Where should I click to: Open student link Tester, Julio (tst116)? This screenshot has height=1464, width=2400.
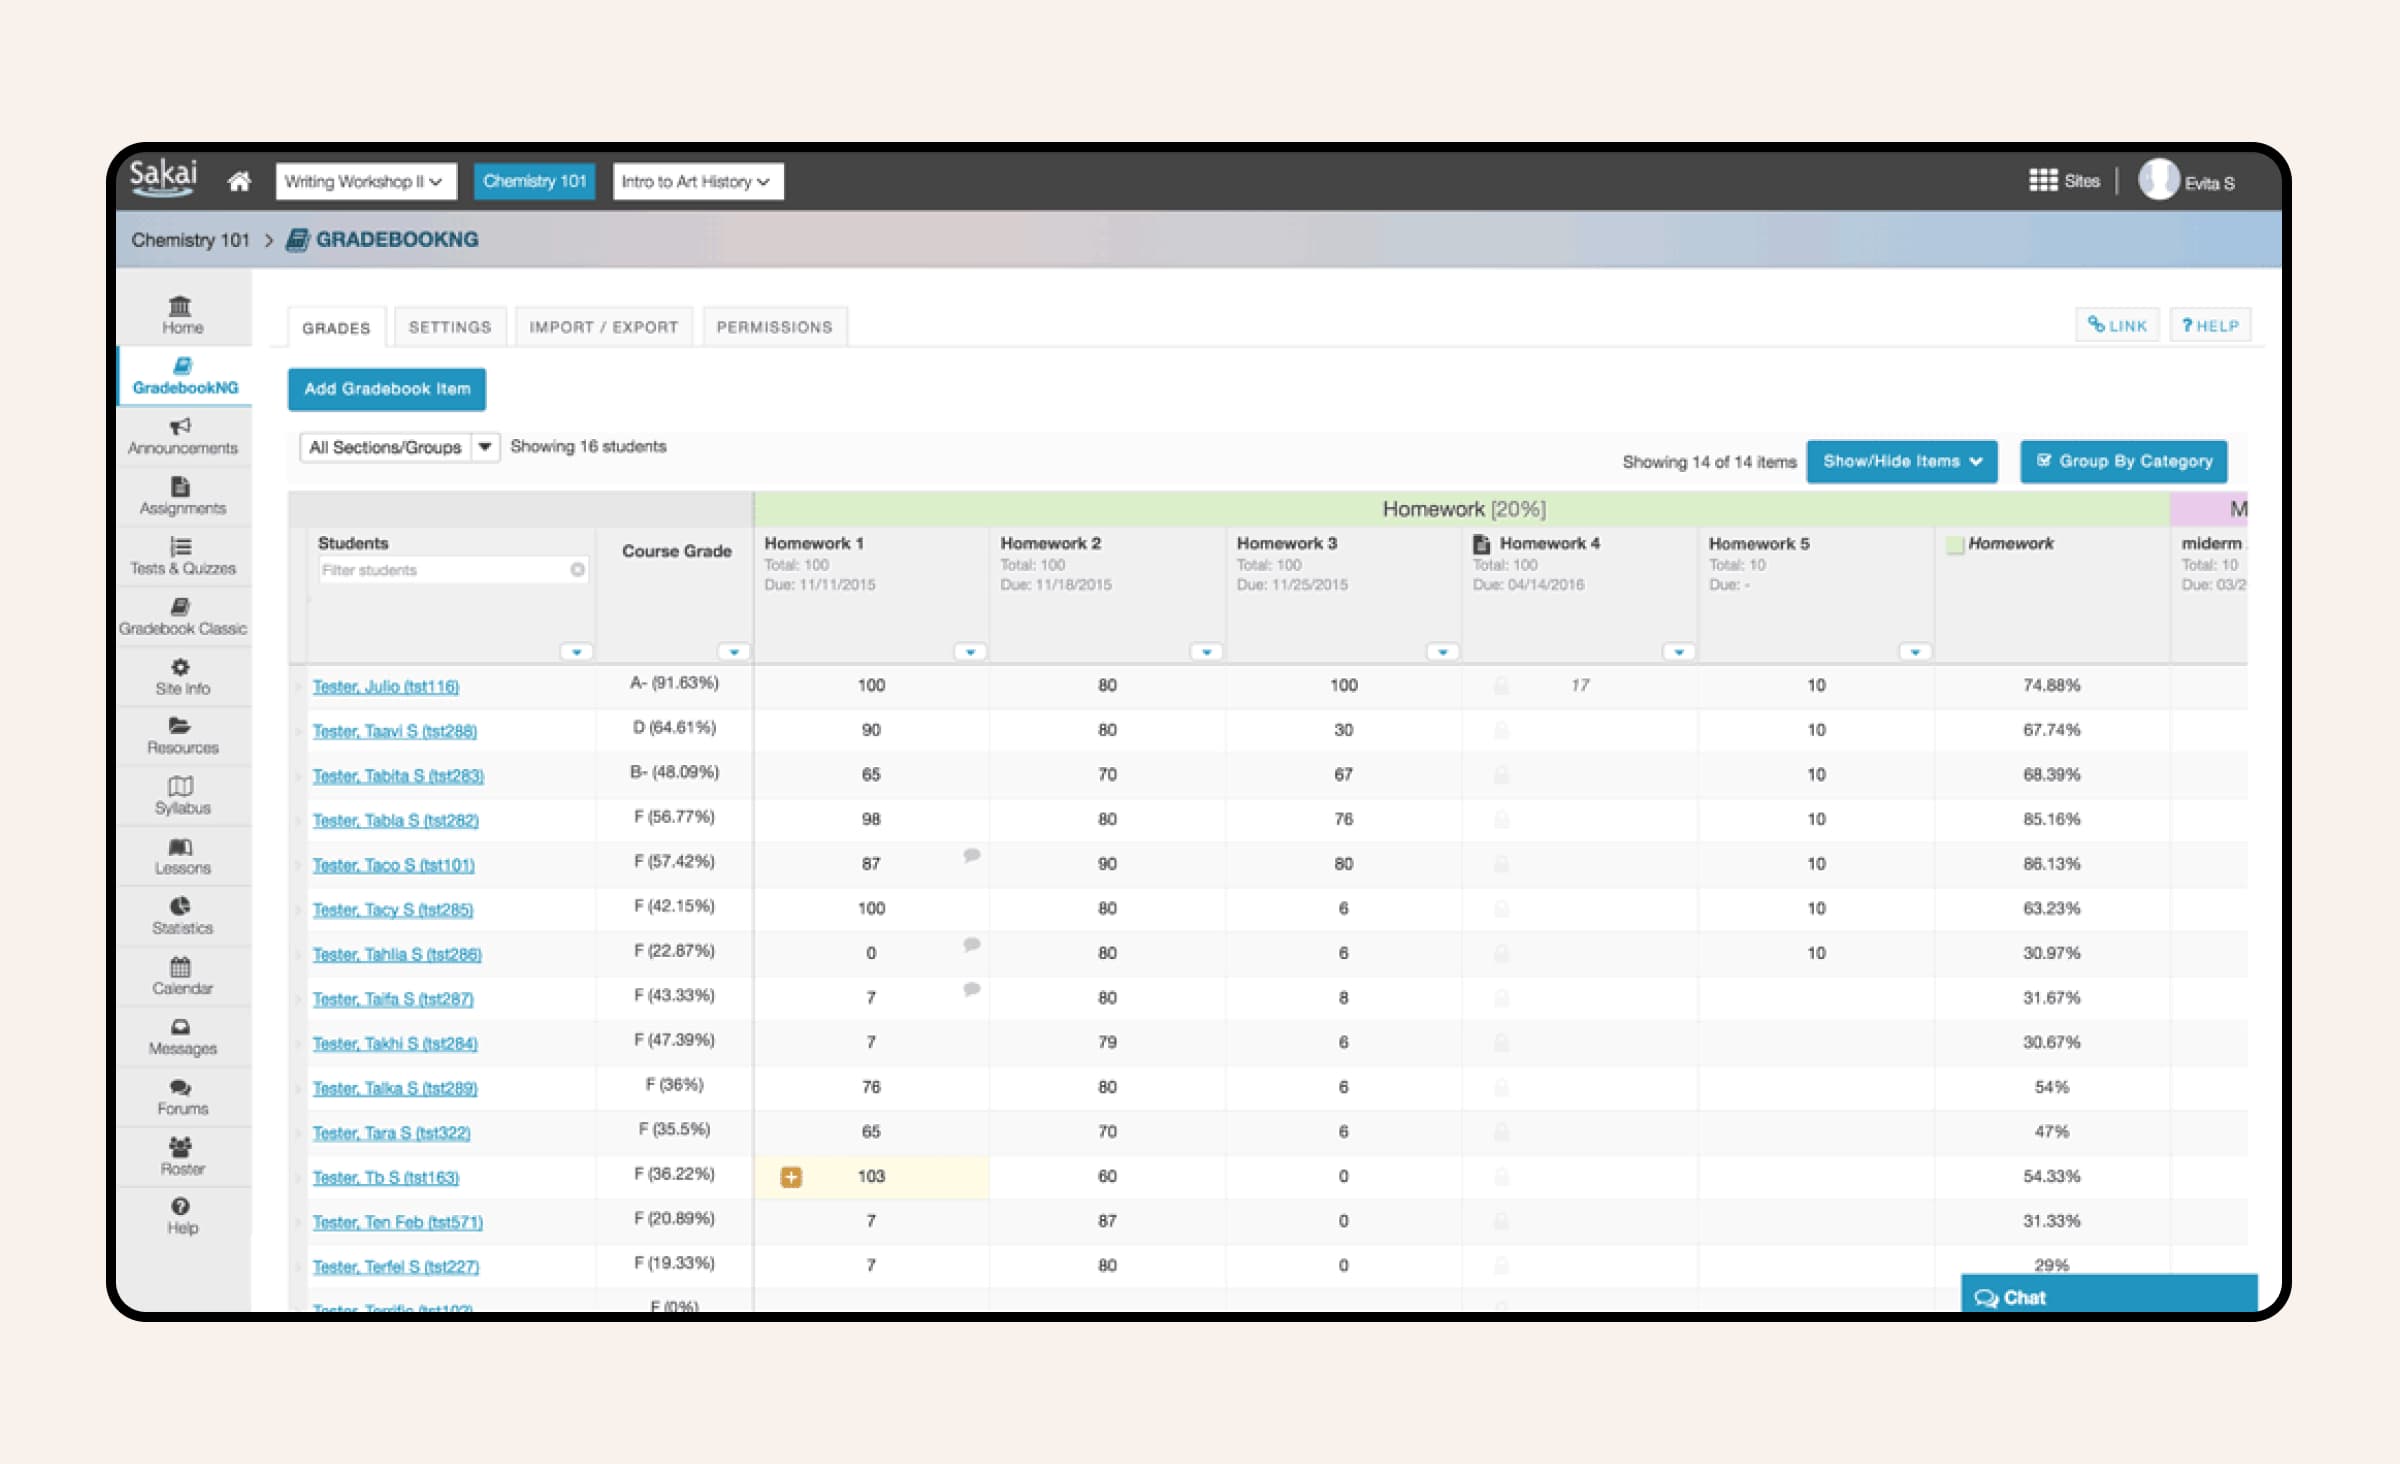(385, 687)
